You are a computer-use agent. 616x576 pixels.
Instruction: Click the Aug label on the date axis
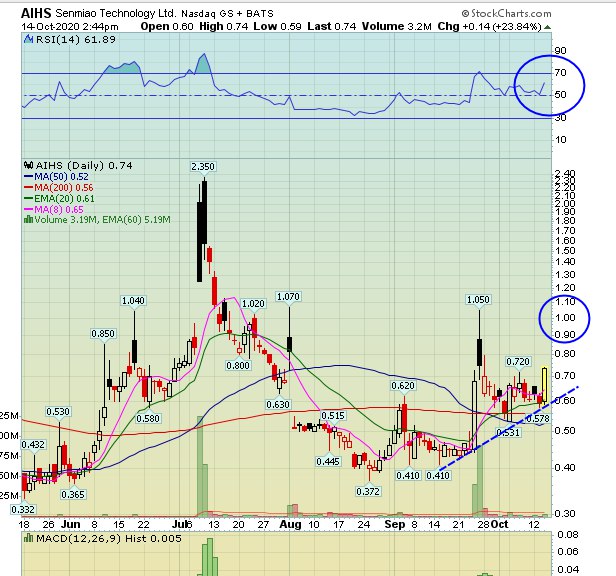coord(290,525)
